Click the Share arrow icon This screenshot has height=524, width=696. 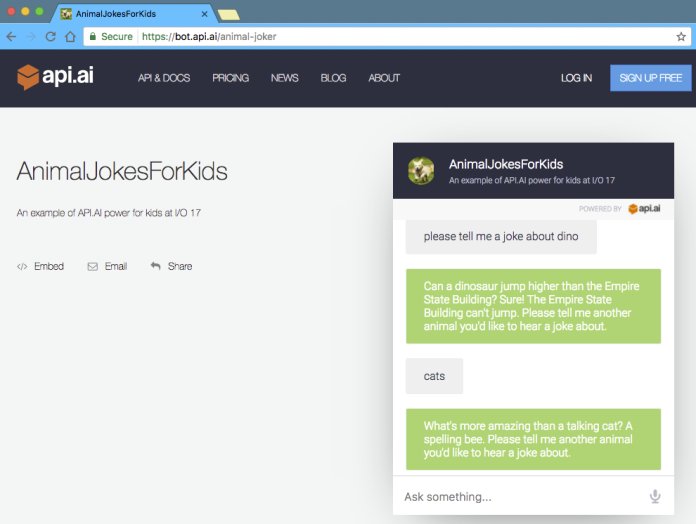[155, 266]
